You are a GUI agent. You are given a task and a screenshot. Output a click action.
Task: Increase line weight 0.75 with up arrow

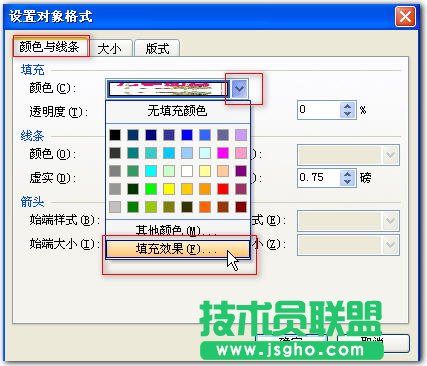(348, 174)
